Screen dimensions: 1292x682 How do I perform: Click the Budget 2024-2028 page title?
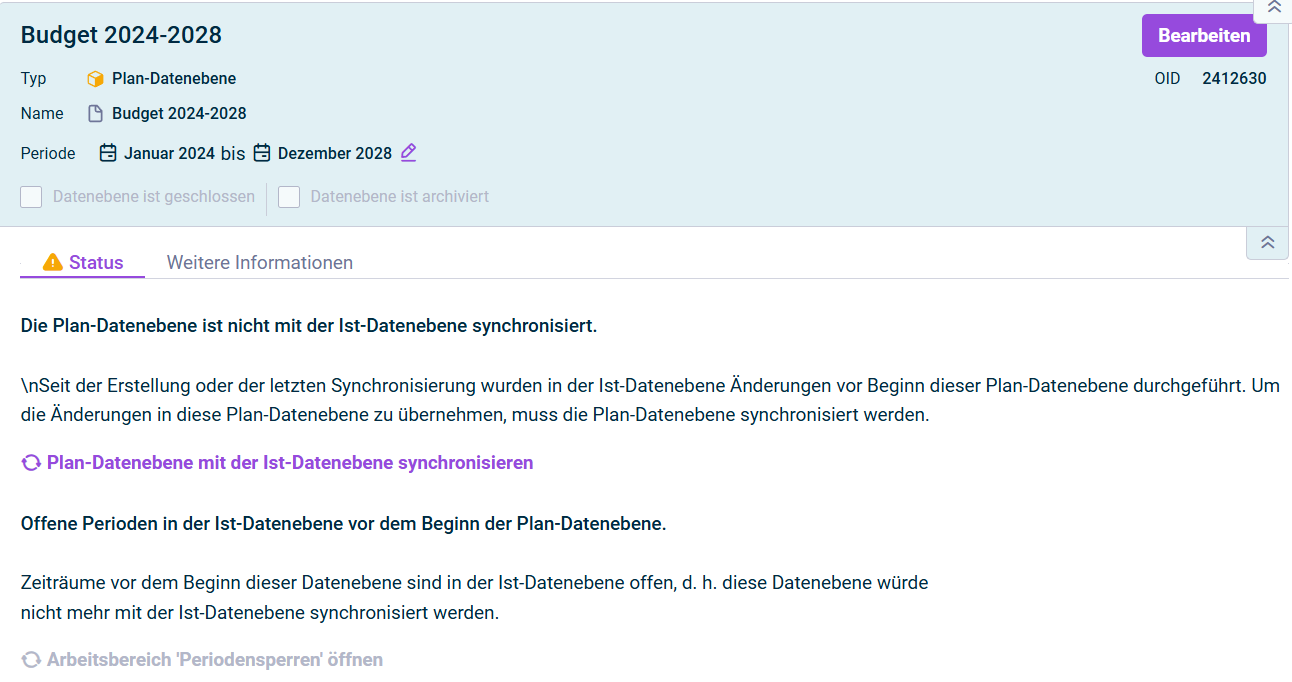coord(121,36)
